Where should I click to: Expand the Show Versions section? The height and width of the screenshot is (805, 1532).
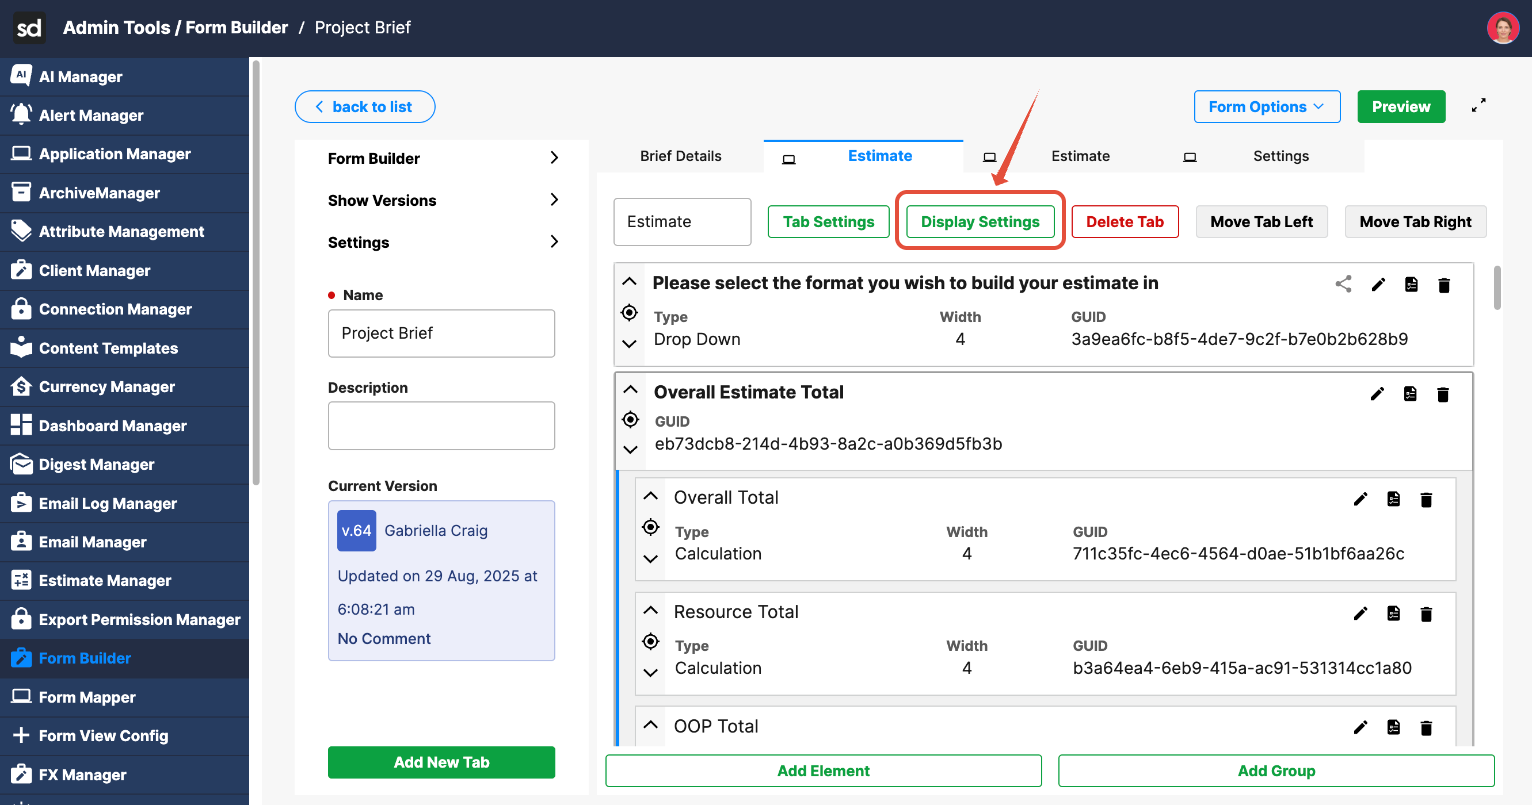[x=554, y=200]
